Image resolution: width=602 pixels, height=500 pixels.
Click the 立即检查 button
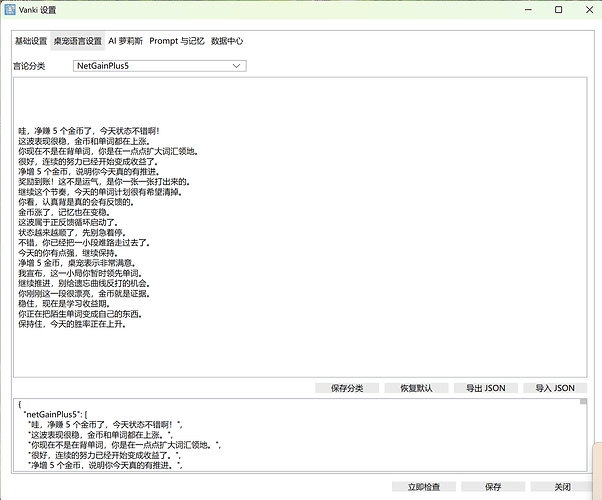pyautogui.click(x=424, y=487)
